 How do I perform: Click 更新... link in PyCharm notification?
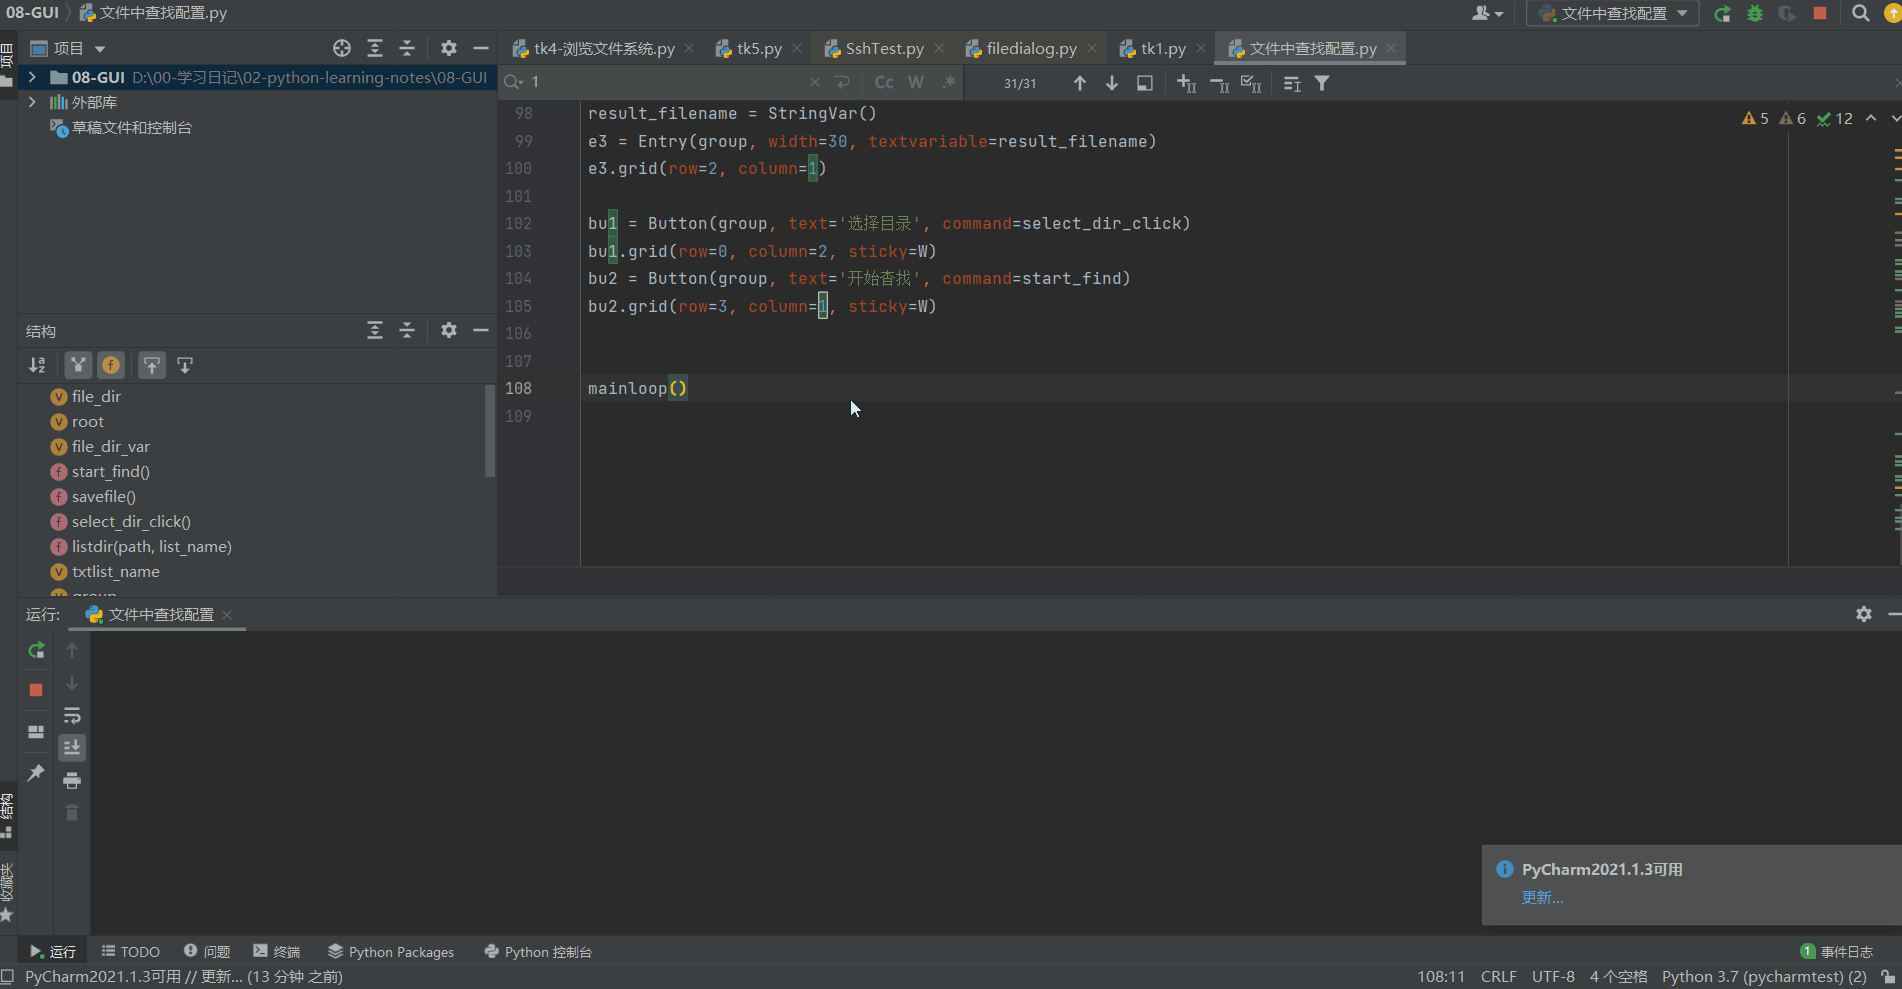[1542, 897]
